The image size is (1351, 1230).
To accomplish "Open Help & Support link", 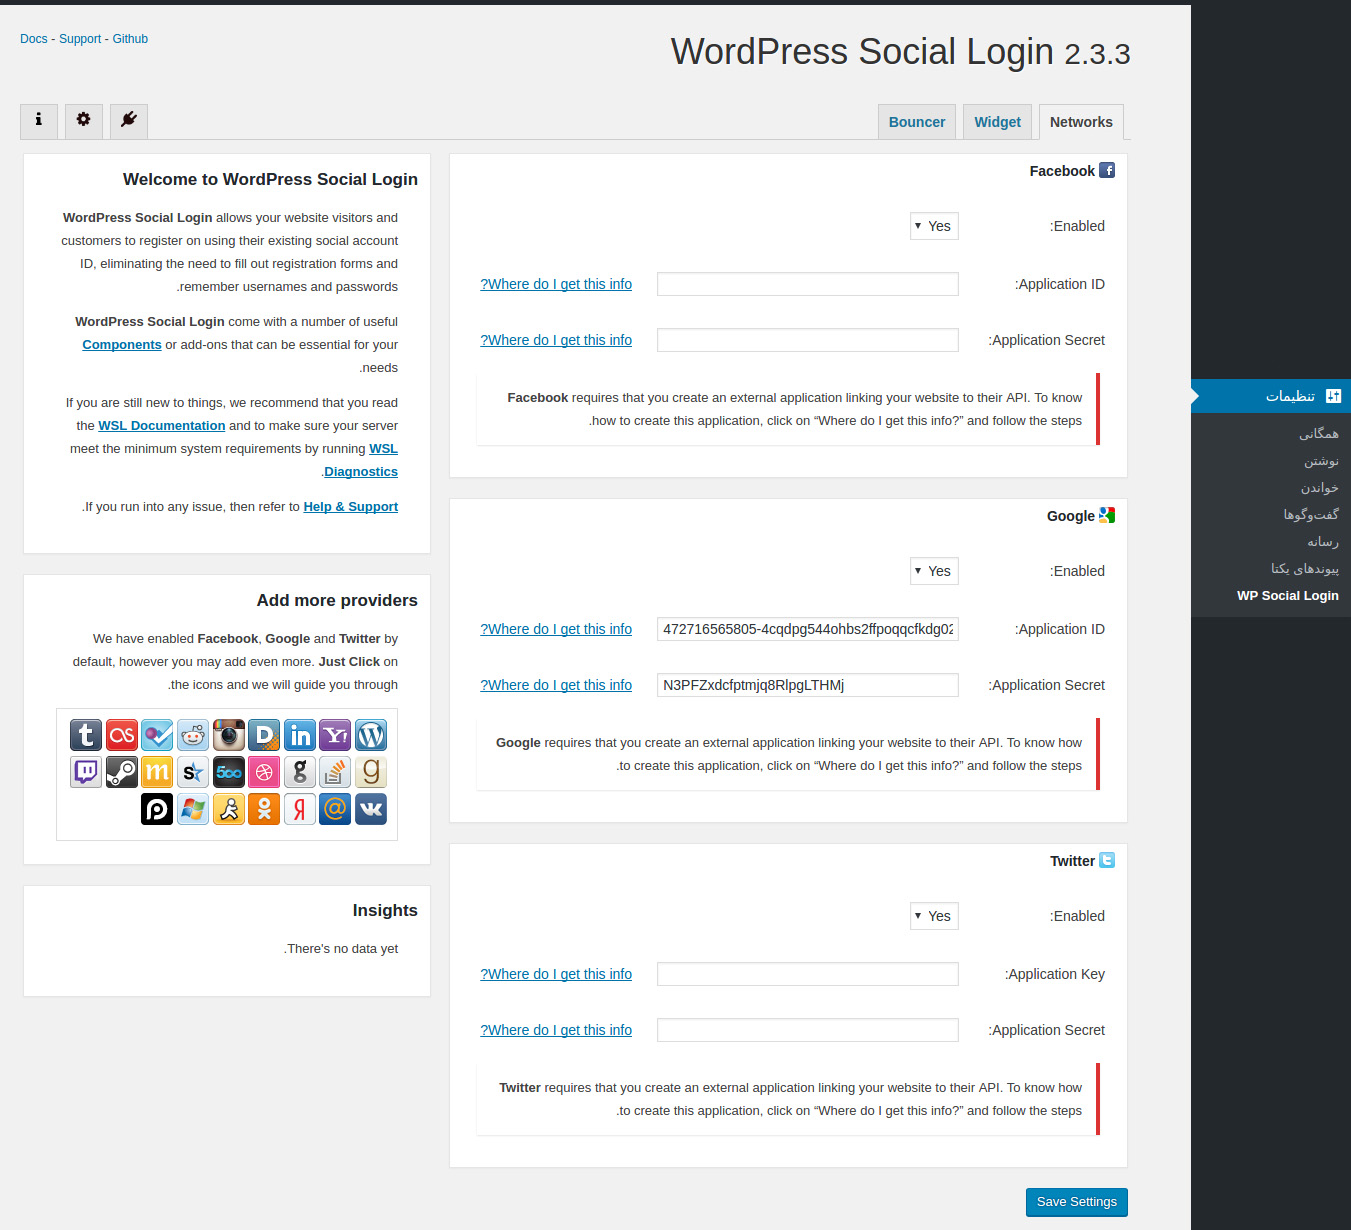I will (351, 506).
